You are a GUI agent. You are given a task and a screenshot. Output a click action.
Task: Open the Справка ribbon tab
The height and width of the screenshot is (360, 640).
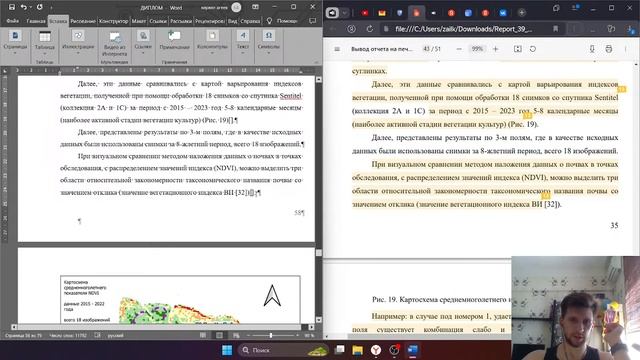250,21
